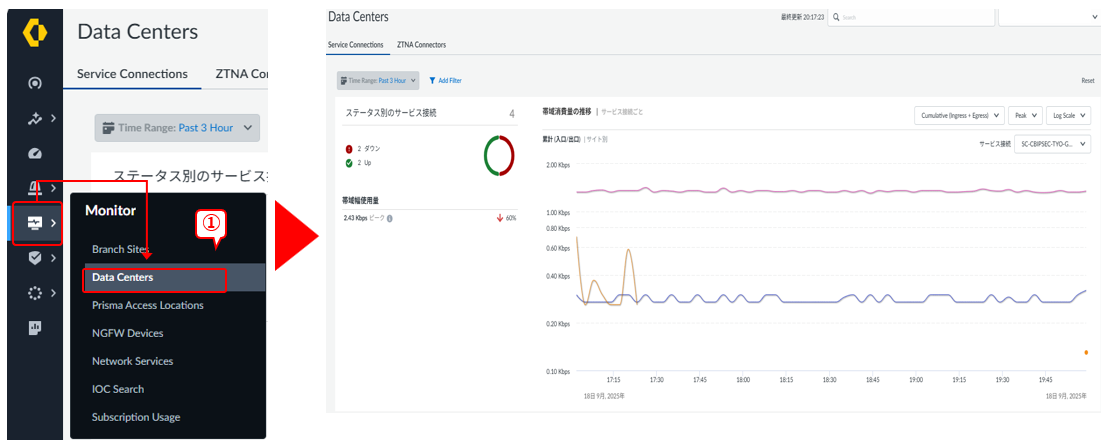Click the サイト別 chart view link
The image size is (1102, 448).
596,139
